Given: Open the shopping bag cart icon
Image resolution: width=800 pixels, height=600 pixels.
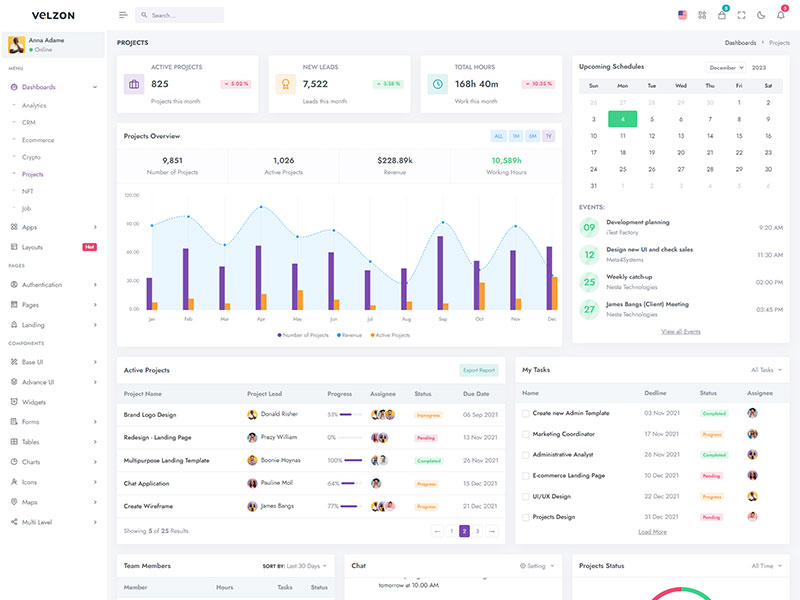Looking at the screenshot, I should 722,15.
